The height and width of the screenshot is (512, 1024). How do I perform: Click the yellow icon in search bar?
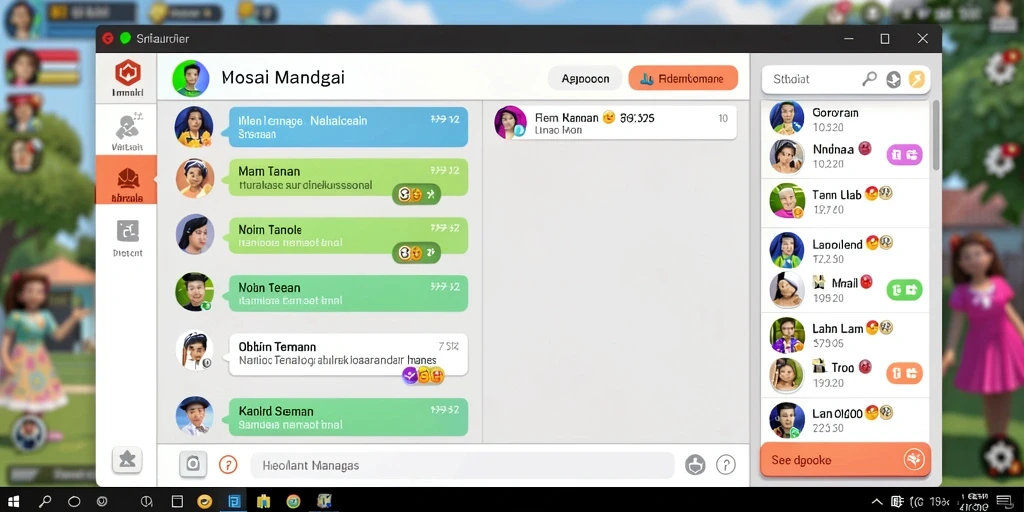pos(917,80)
